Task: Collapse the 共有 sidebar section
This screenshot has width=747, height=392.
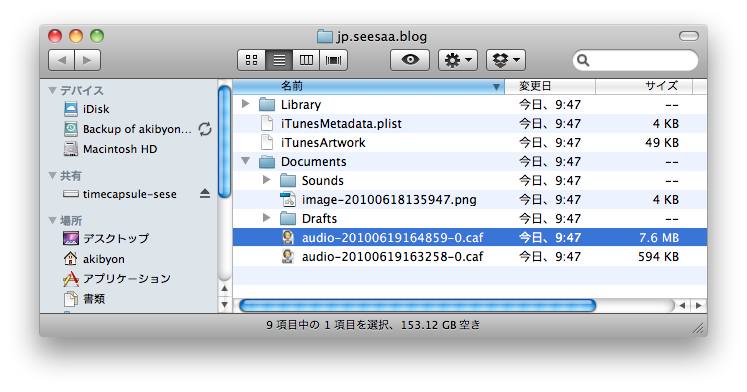Action: click(52, 175)
